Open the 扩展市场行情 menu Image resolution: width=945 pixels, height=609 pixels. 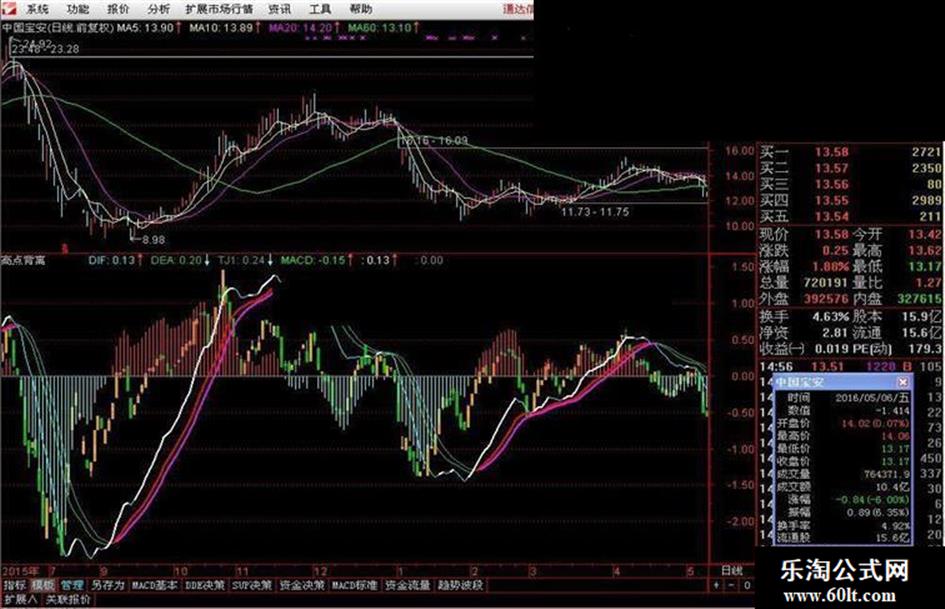point(219,9)
